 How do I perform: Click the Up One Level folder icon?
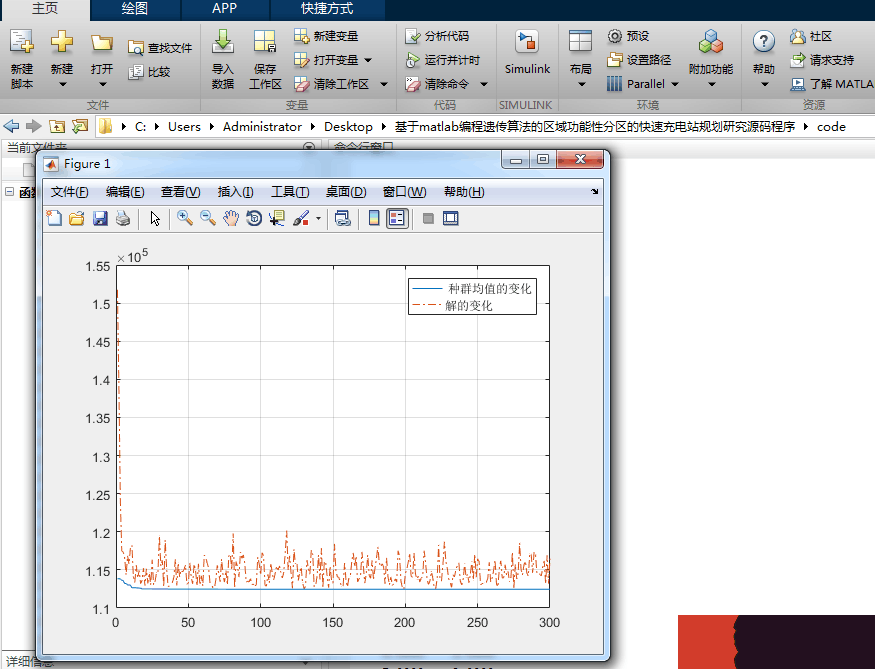pos(57,127)
